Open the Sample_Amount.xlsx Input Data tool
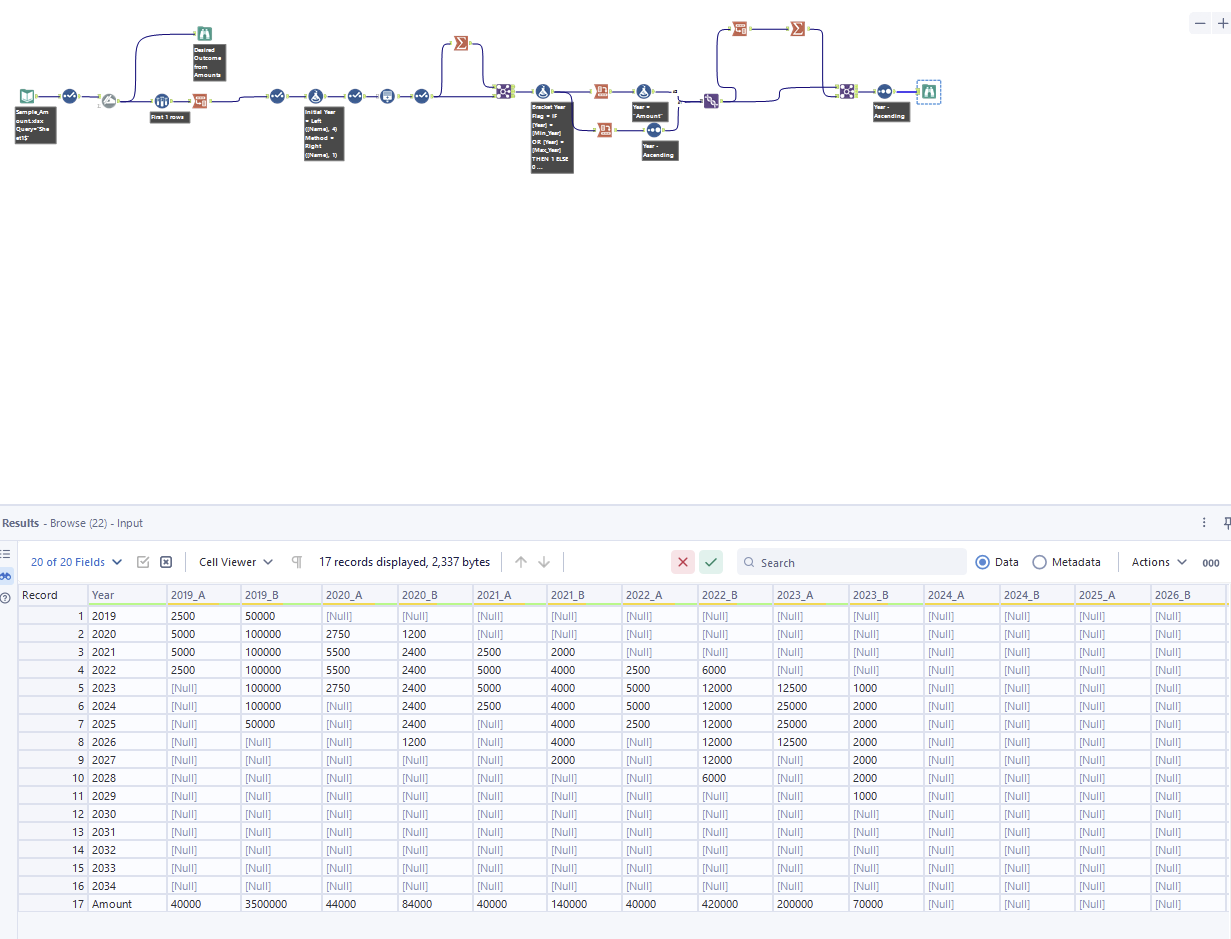 click(x=26, y=95)
